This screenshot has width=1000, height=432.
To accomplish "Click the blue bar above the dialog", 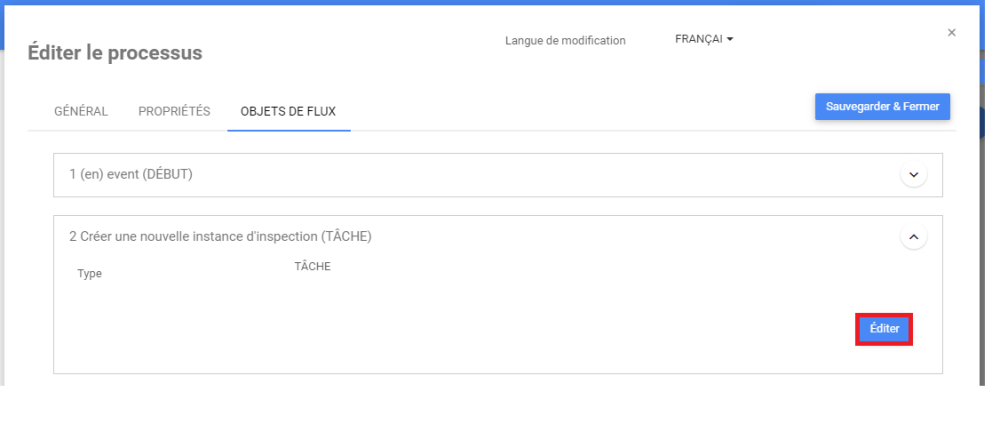I will coord(500,3).
